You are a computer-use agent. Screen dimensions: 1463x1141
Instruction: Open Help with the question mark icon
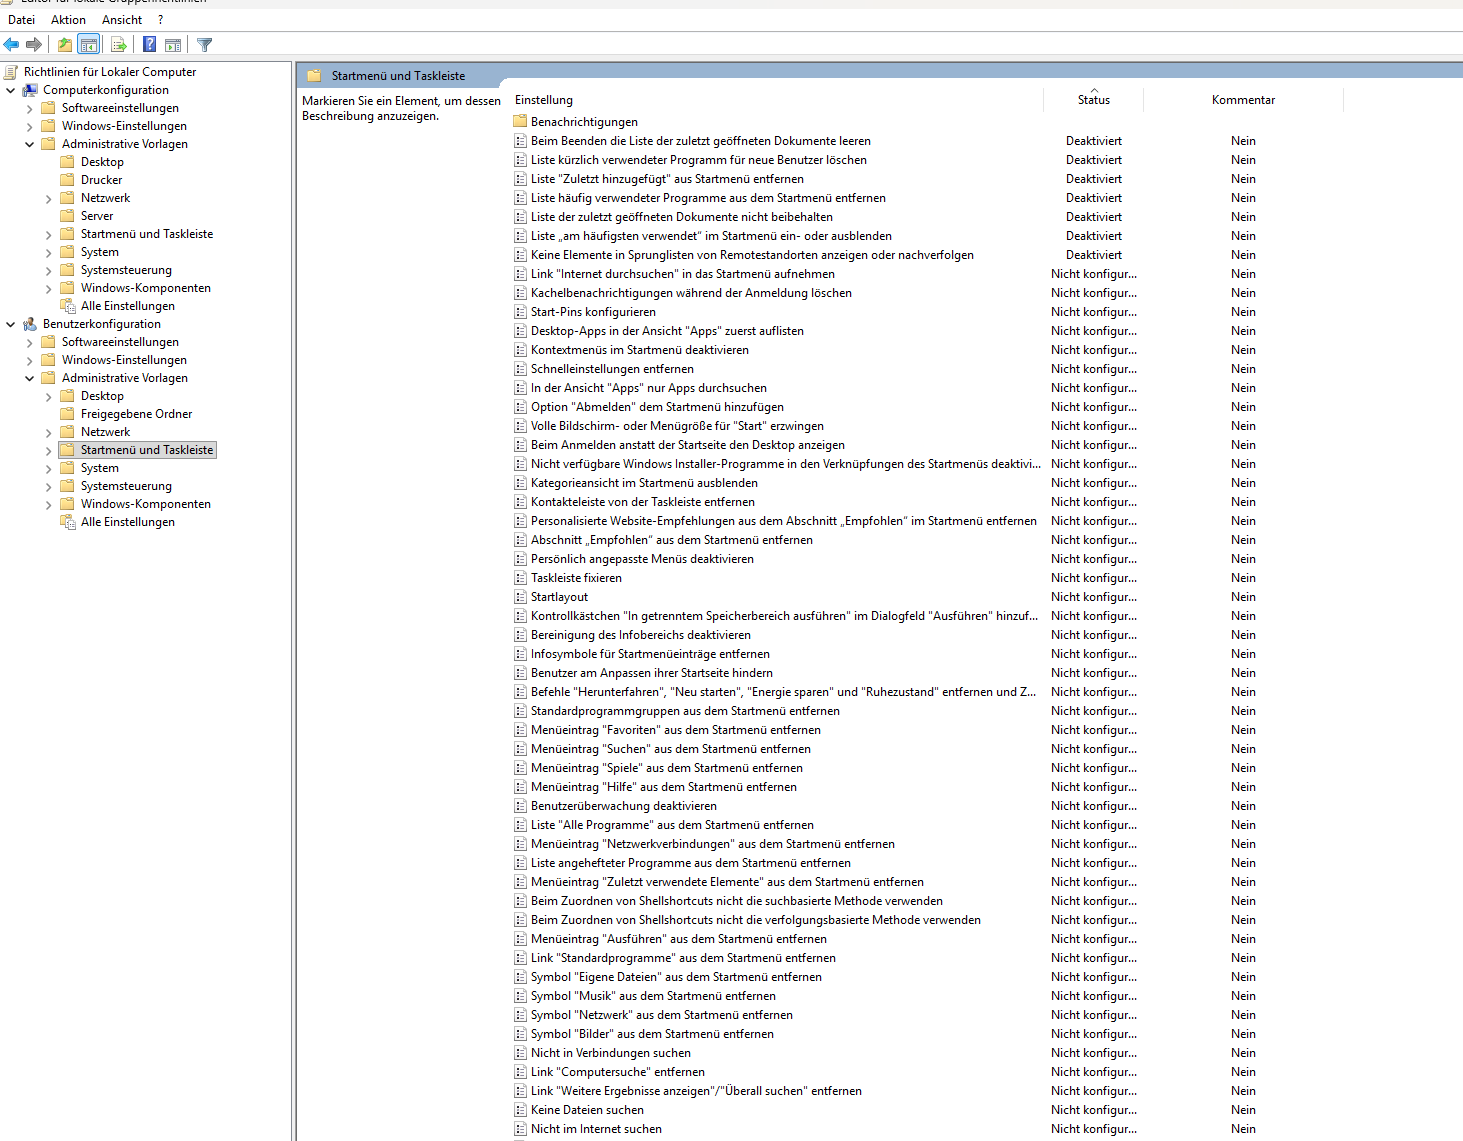point(149,44)
